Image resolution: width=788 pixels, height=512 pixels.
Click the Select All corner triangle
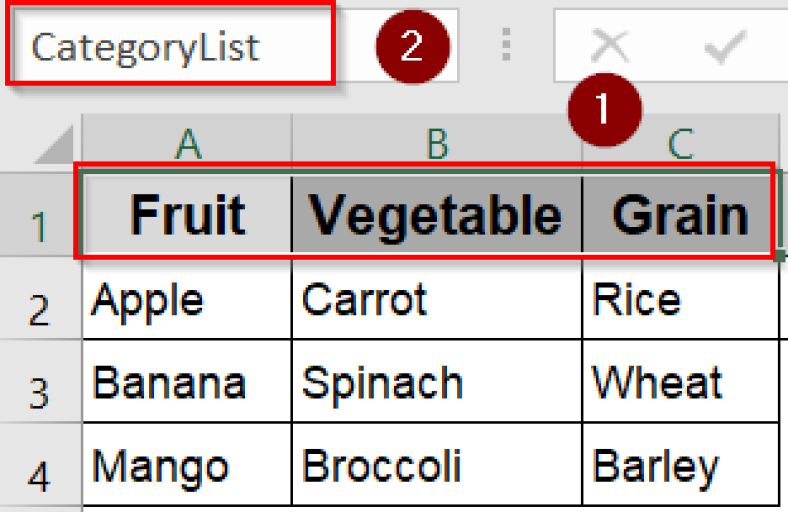tap(55, 145)
